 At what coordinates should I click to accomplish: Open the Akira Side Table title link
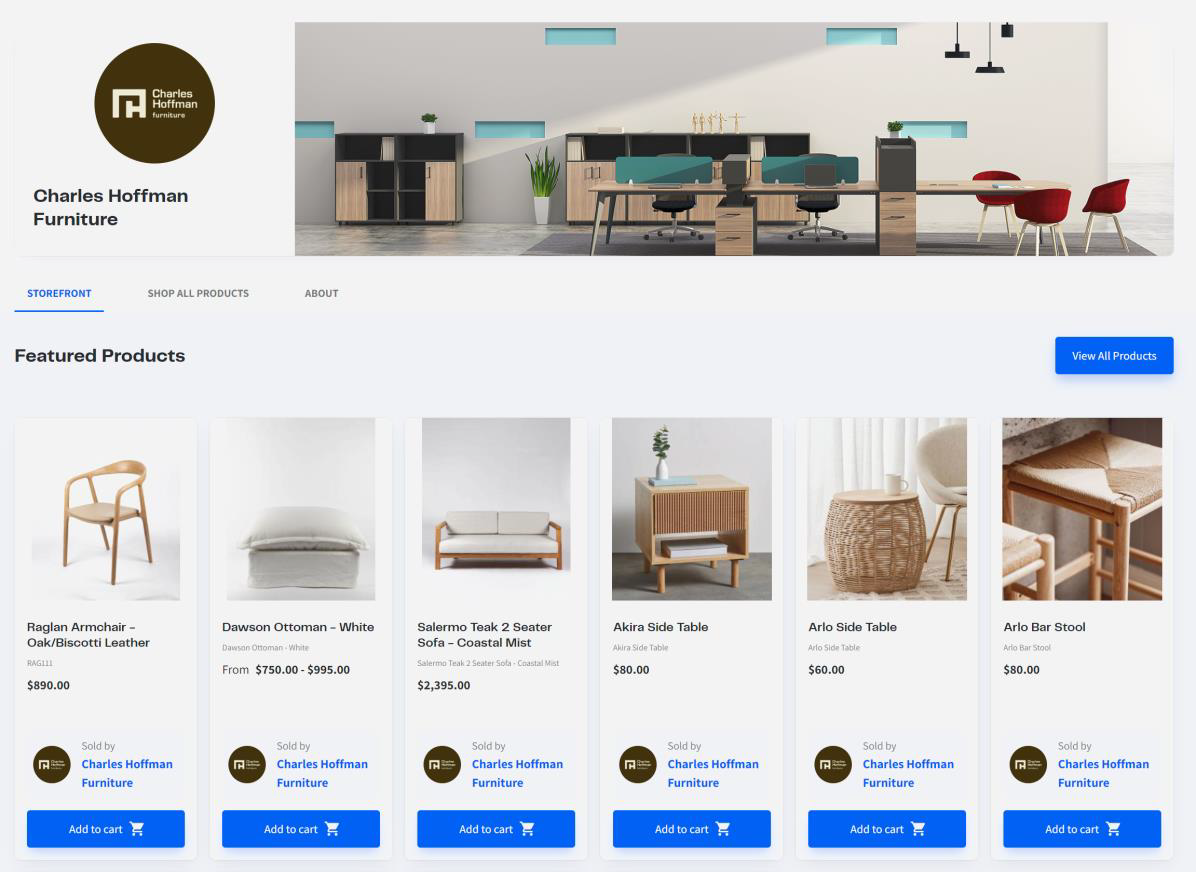tap(661, 626)
